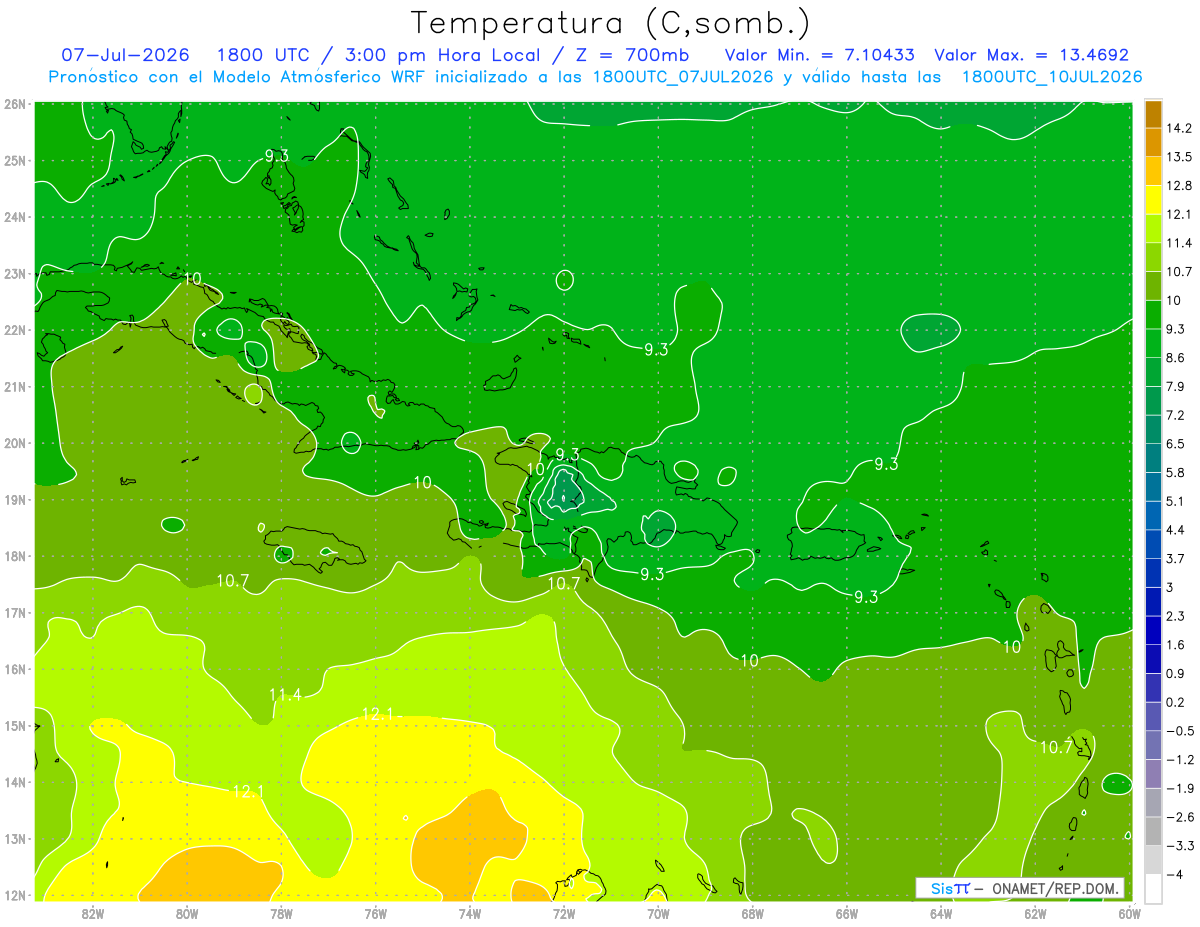Viewport: 1200px width, 927px height.
Task: Click the "1800UTC_10JUL2026" valid-until timestamp
Action: tap(1052, 77)
